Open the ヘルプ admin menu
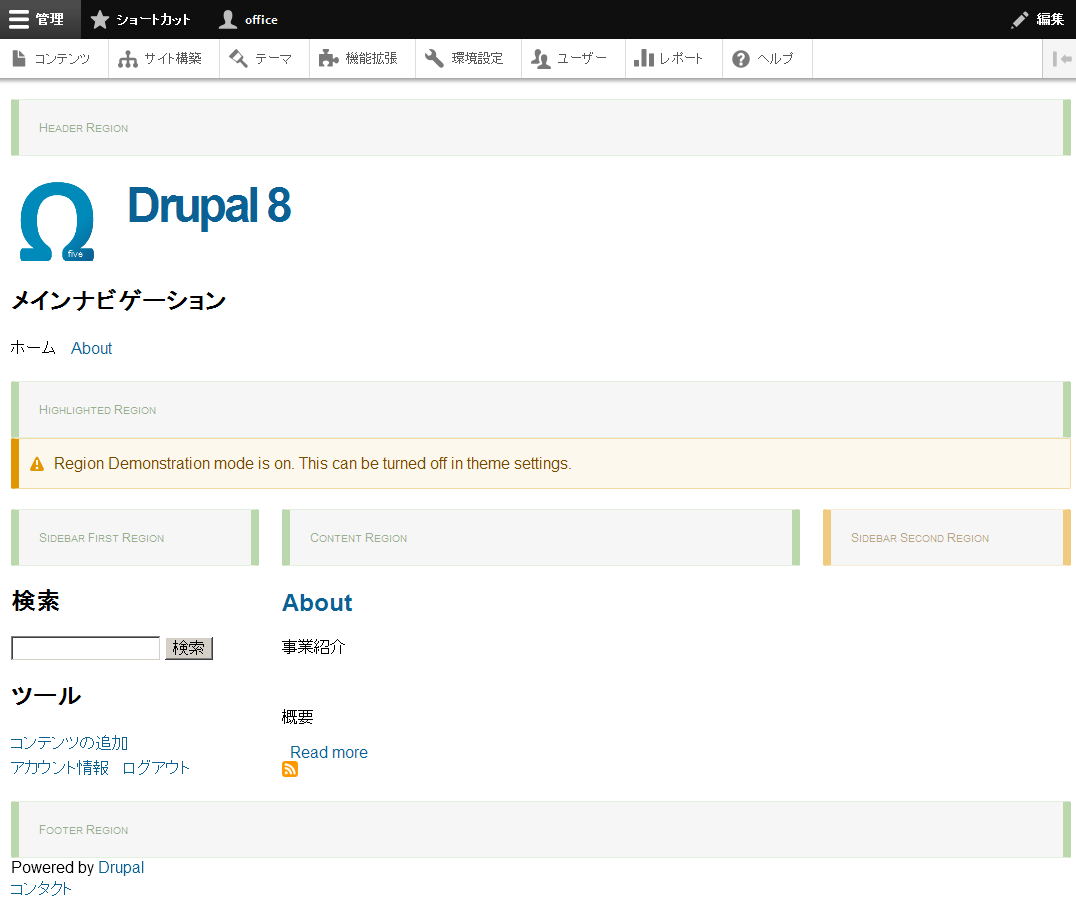The image size is (1076, 901). [x=768, y=59]
